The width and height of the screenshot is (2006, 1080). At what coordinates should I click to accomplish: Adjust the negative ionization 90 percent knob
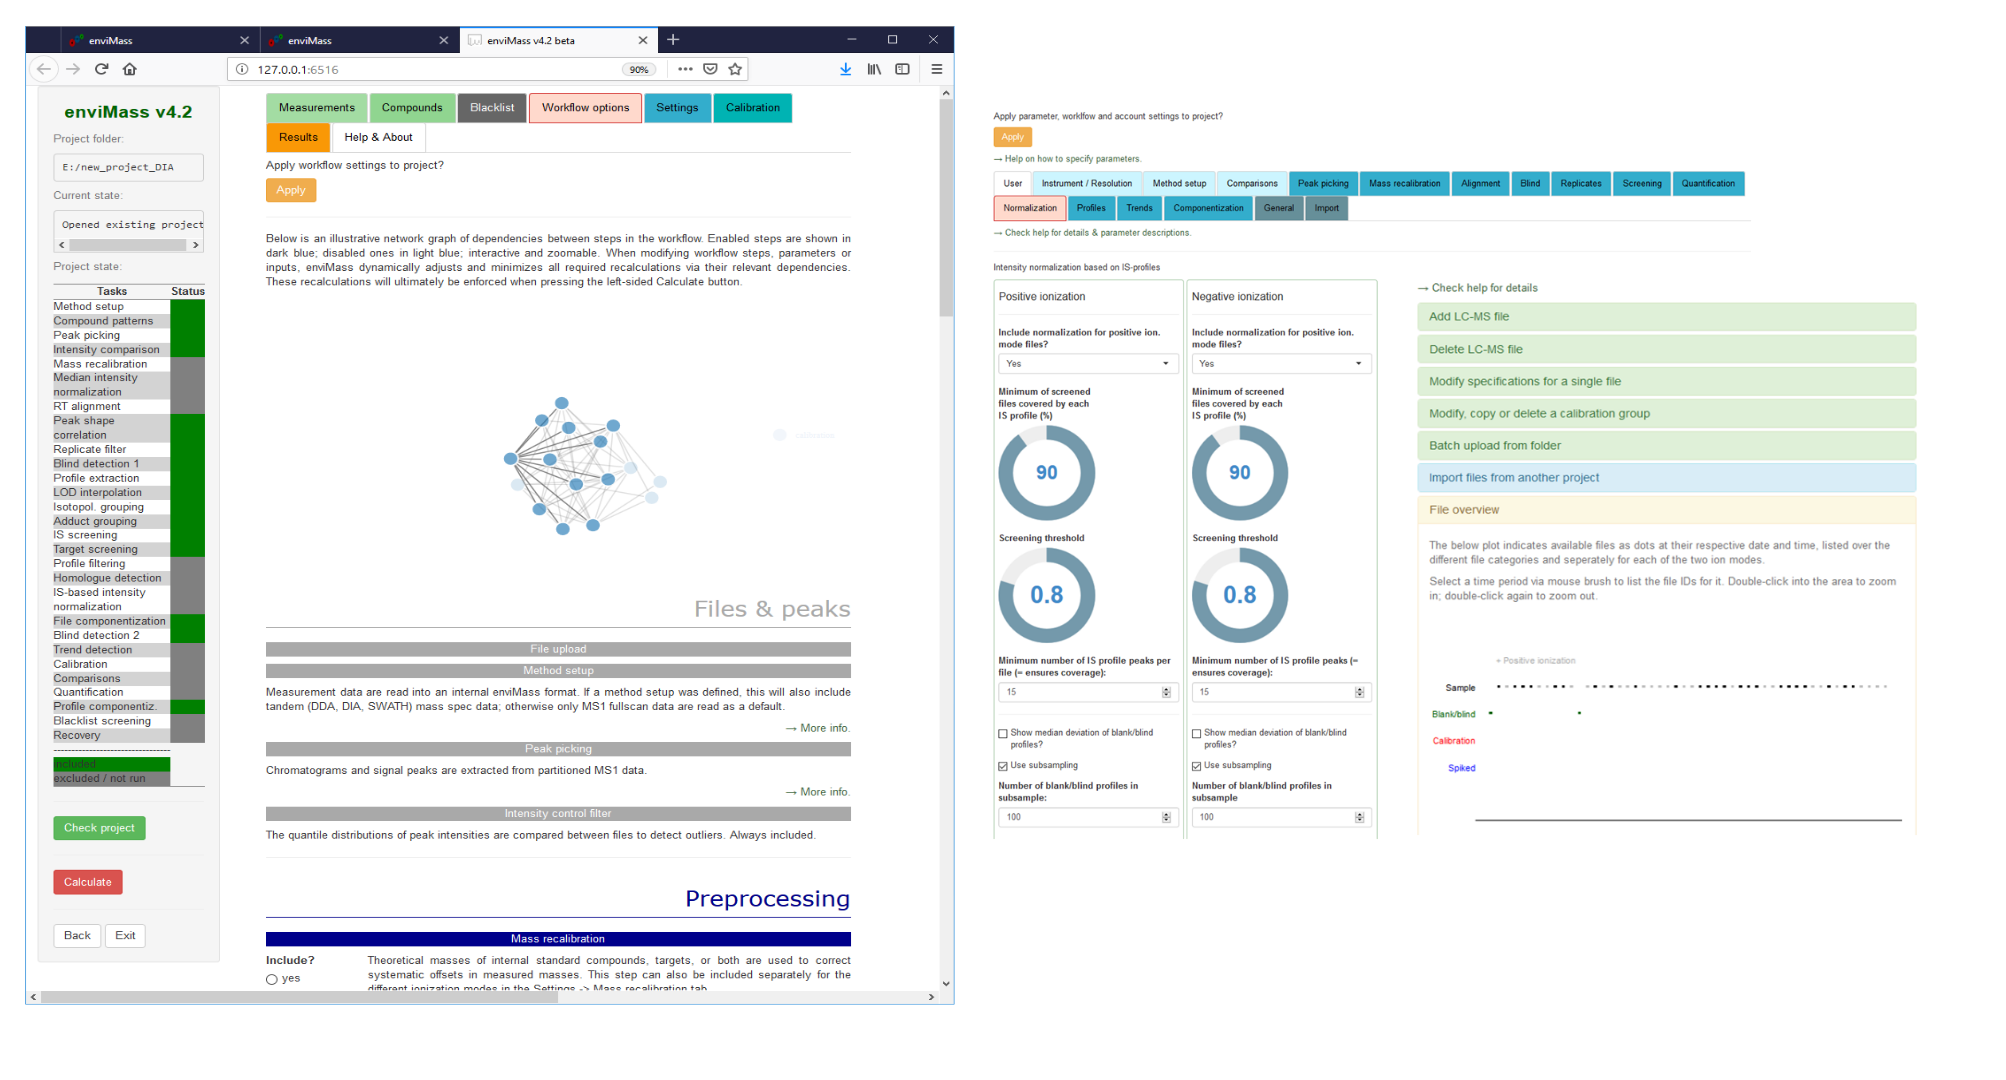[1240, 473]
